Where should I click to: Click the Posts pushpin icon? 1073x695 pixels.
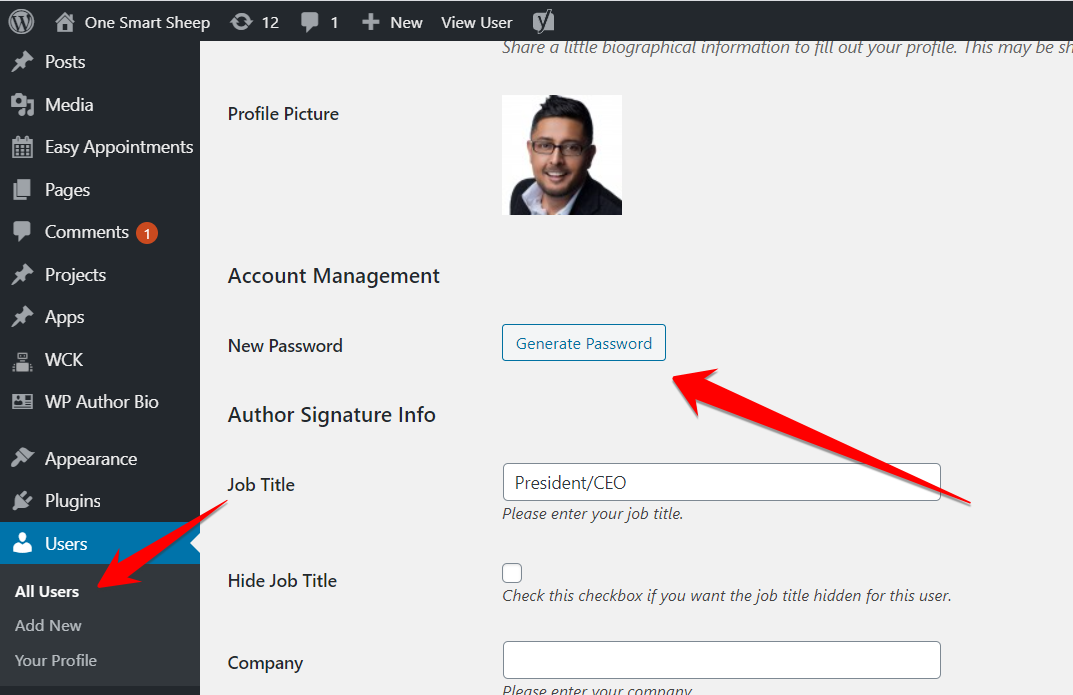click(x=23, y=62)
